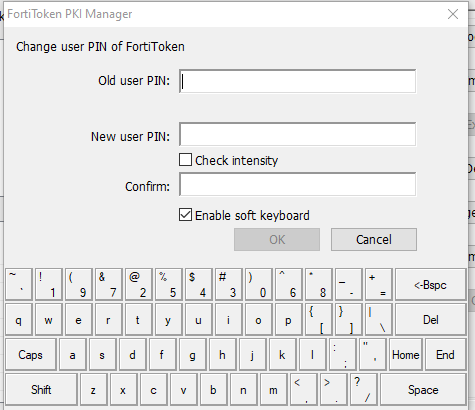This screenshot has width=475, height=410.
Task: Click the Old user PIN input field
Action: [297, 81]
